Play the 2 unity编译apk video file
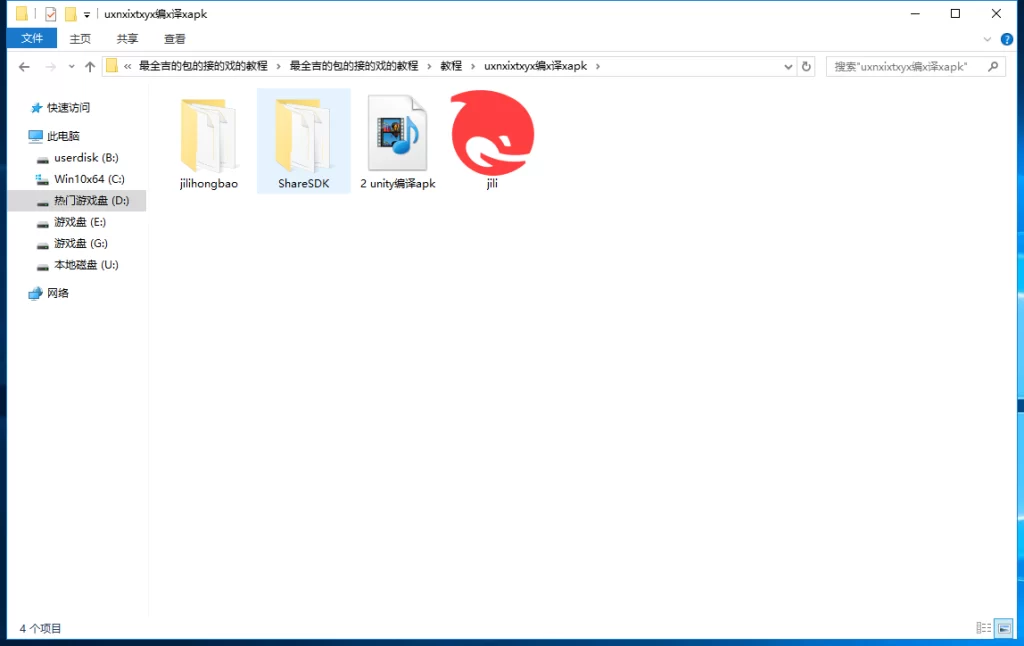The height and width of the screenshot is (646, 1024). pyautogui.click(x=397, y=130)
